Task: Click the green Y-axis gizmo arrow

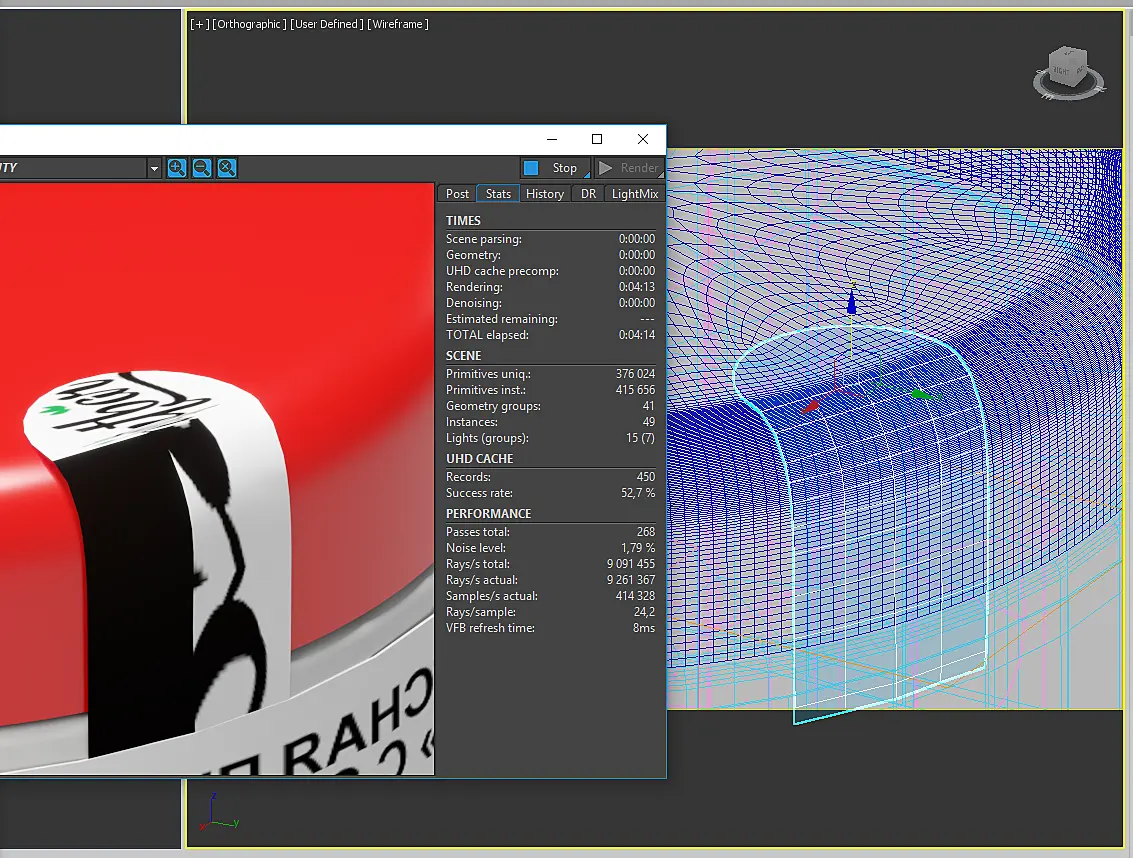Action: coord(921,394)
